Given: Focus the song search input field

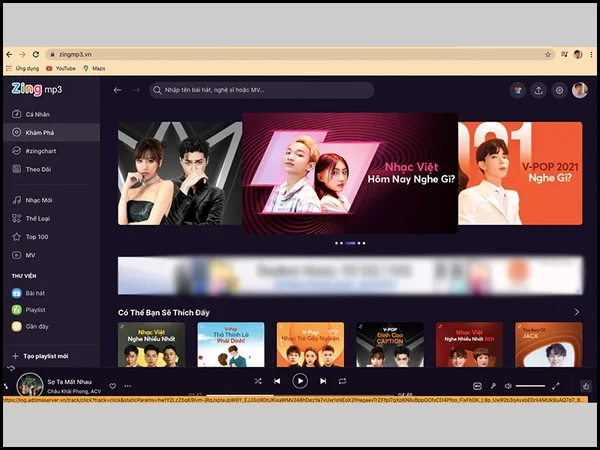Looking at the screenshot, I should (262, 90).
